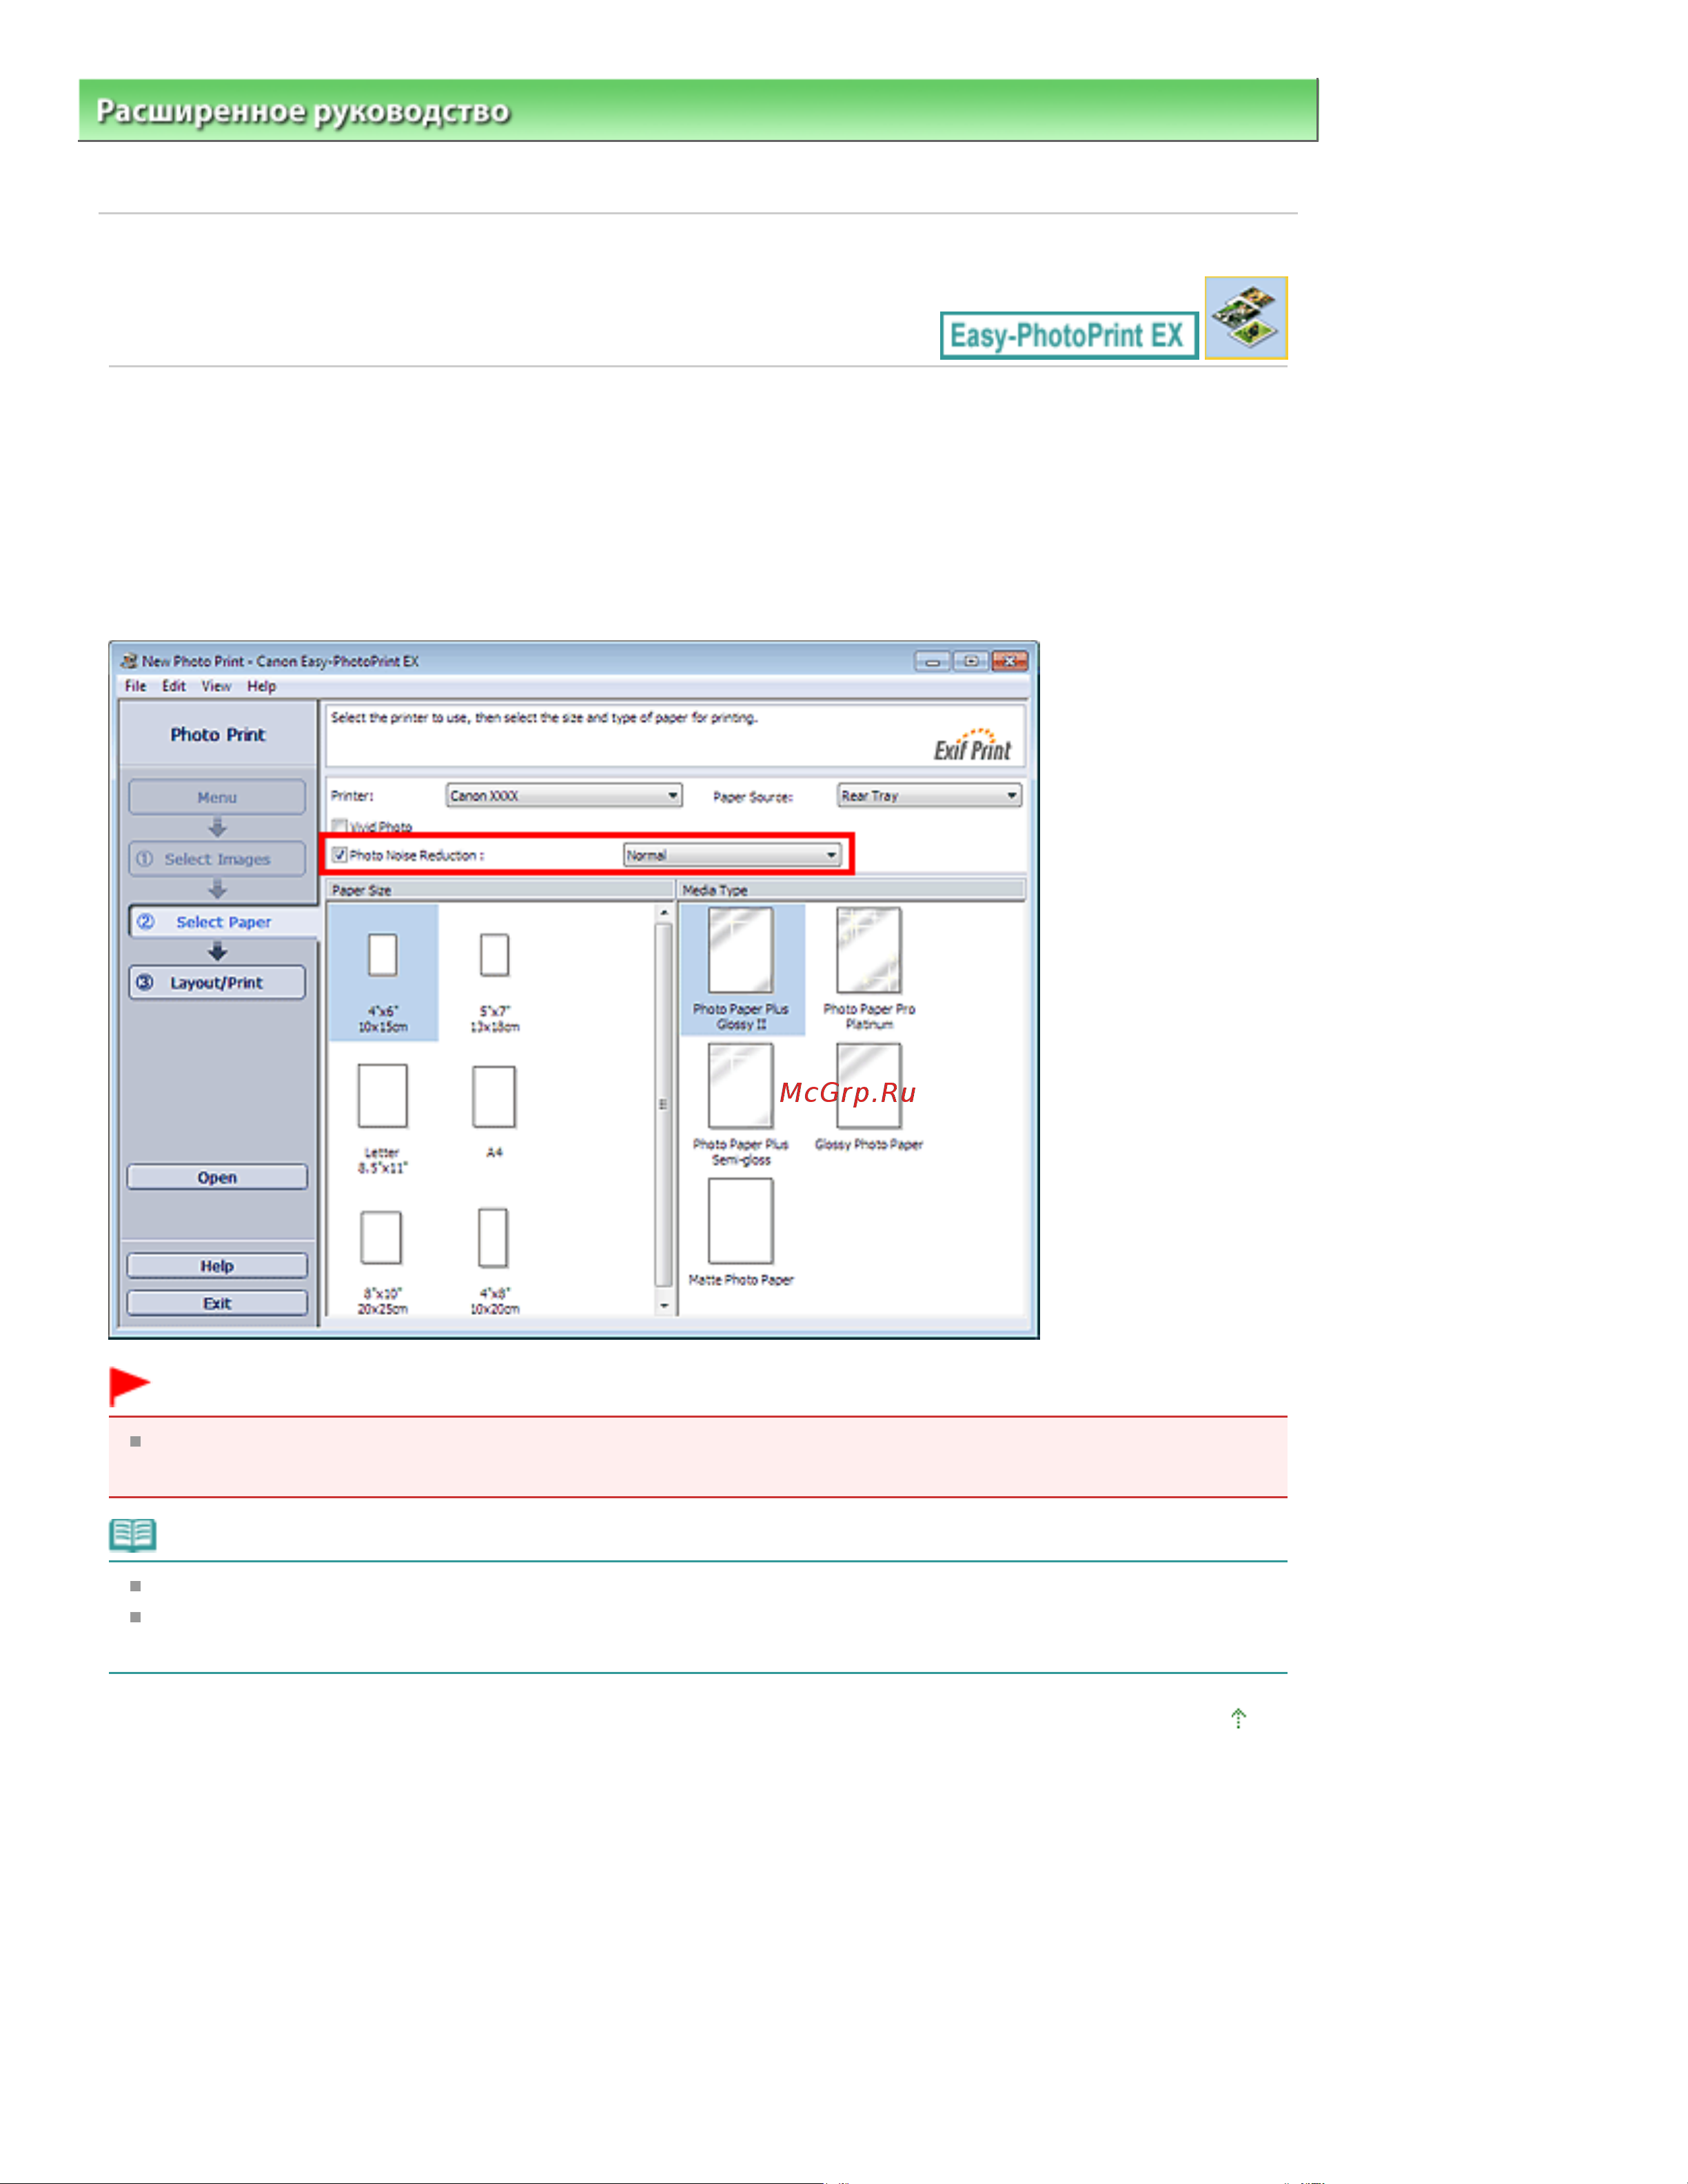Choose Photo Paper Plus Semi-gloss media
This screenshot has width=1688, height=2184.
pos(741,1086)
